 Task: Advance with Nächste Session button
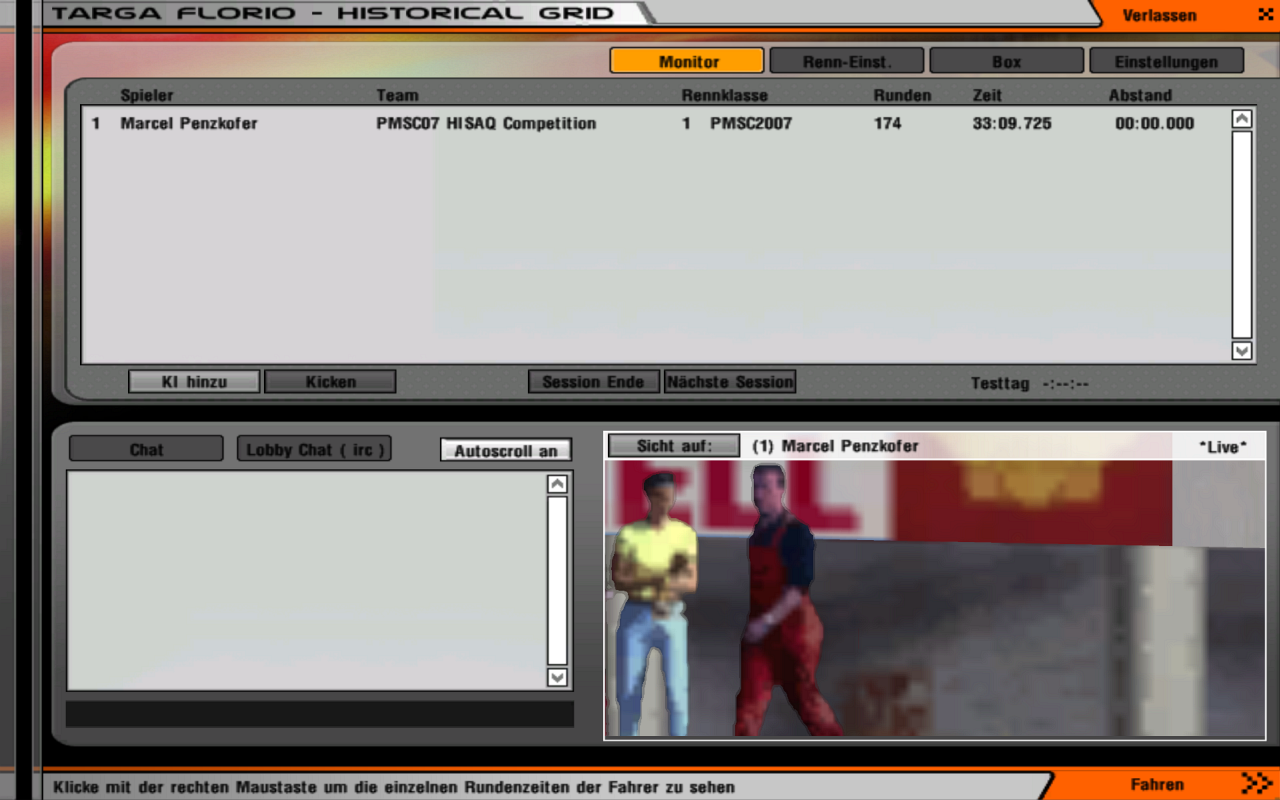coord(730,382)
